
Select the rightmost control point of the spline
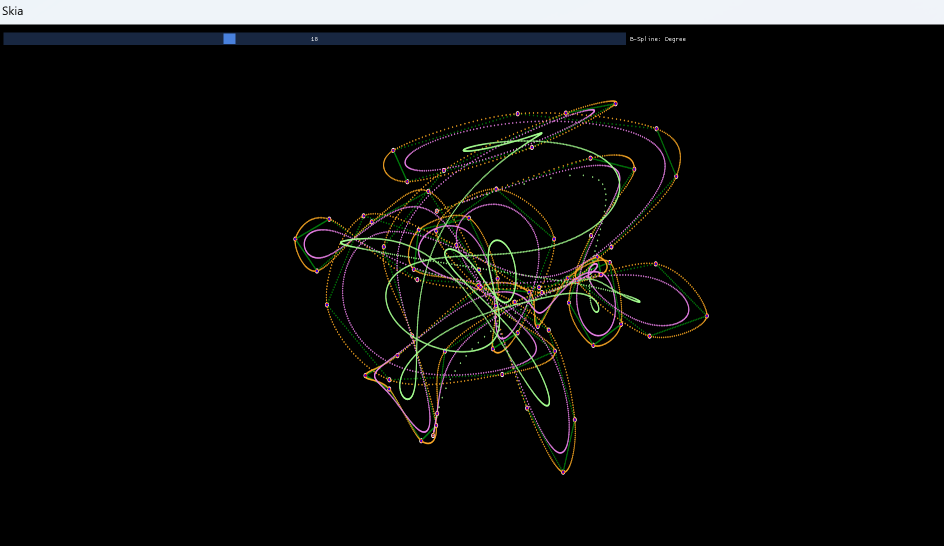(x=707, y=316)
